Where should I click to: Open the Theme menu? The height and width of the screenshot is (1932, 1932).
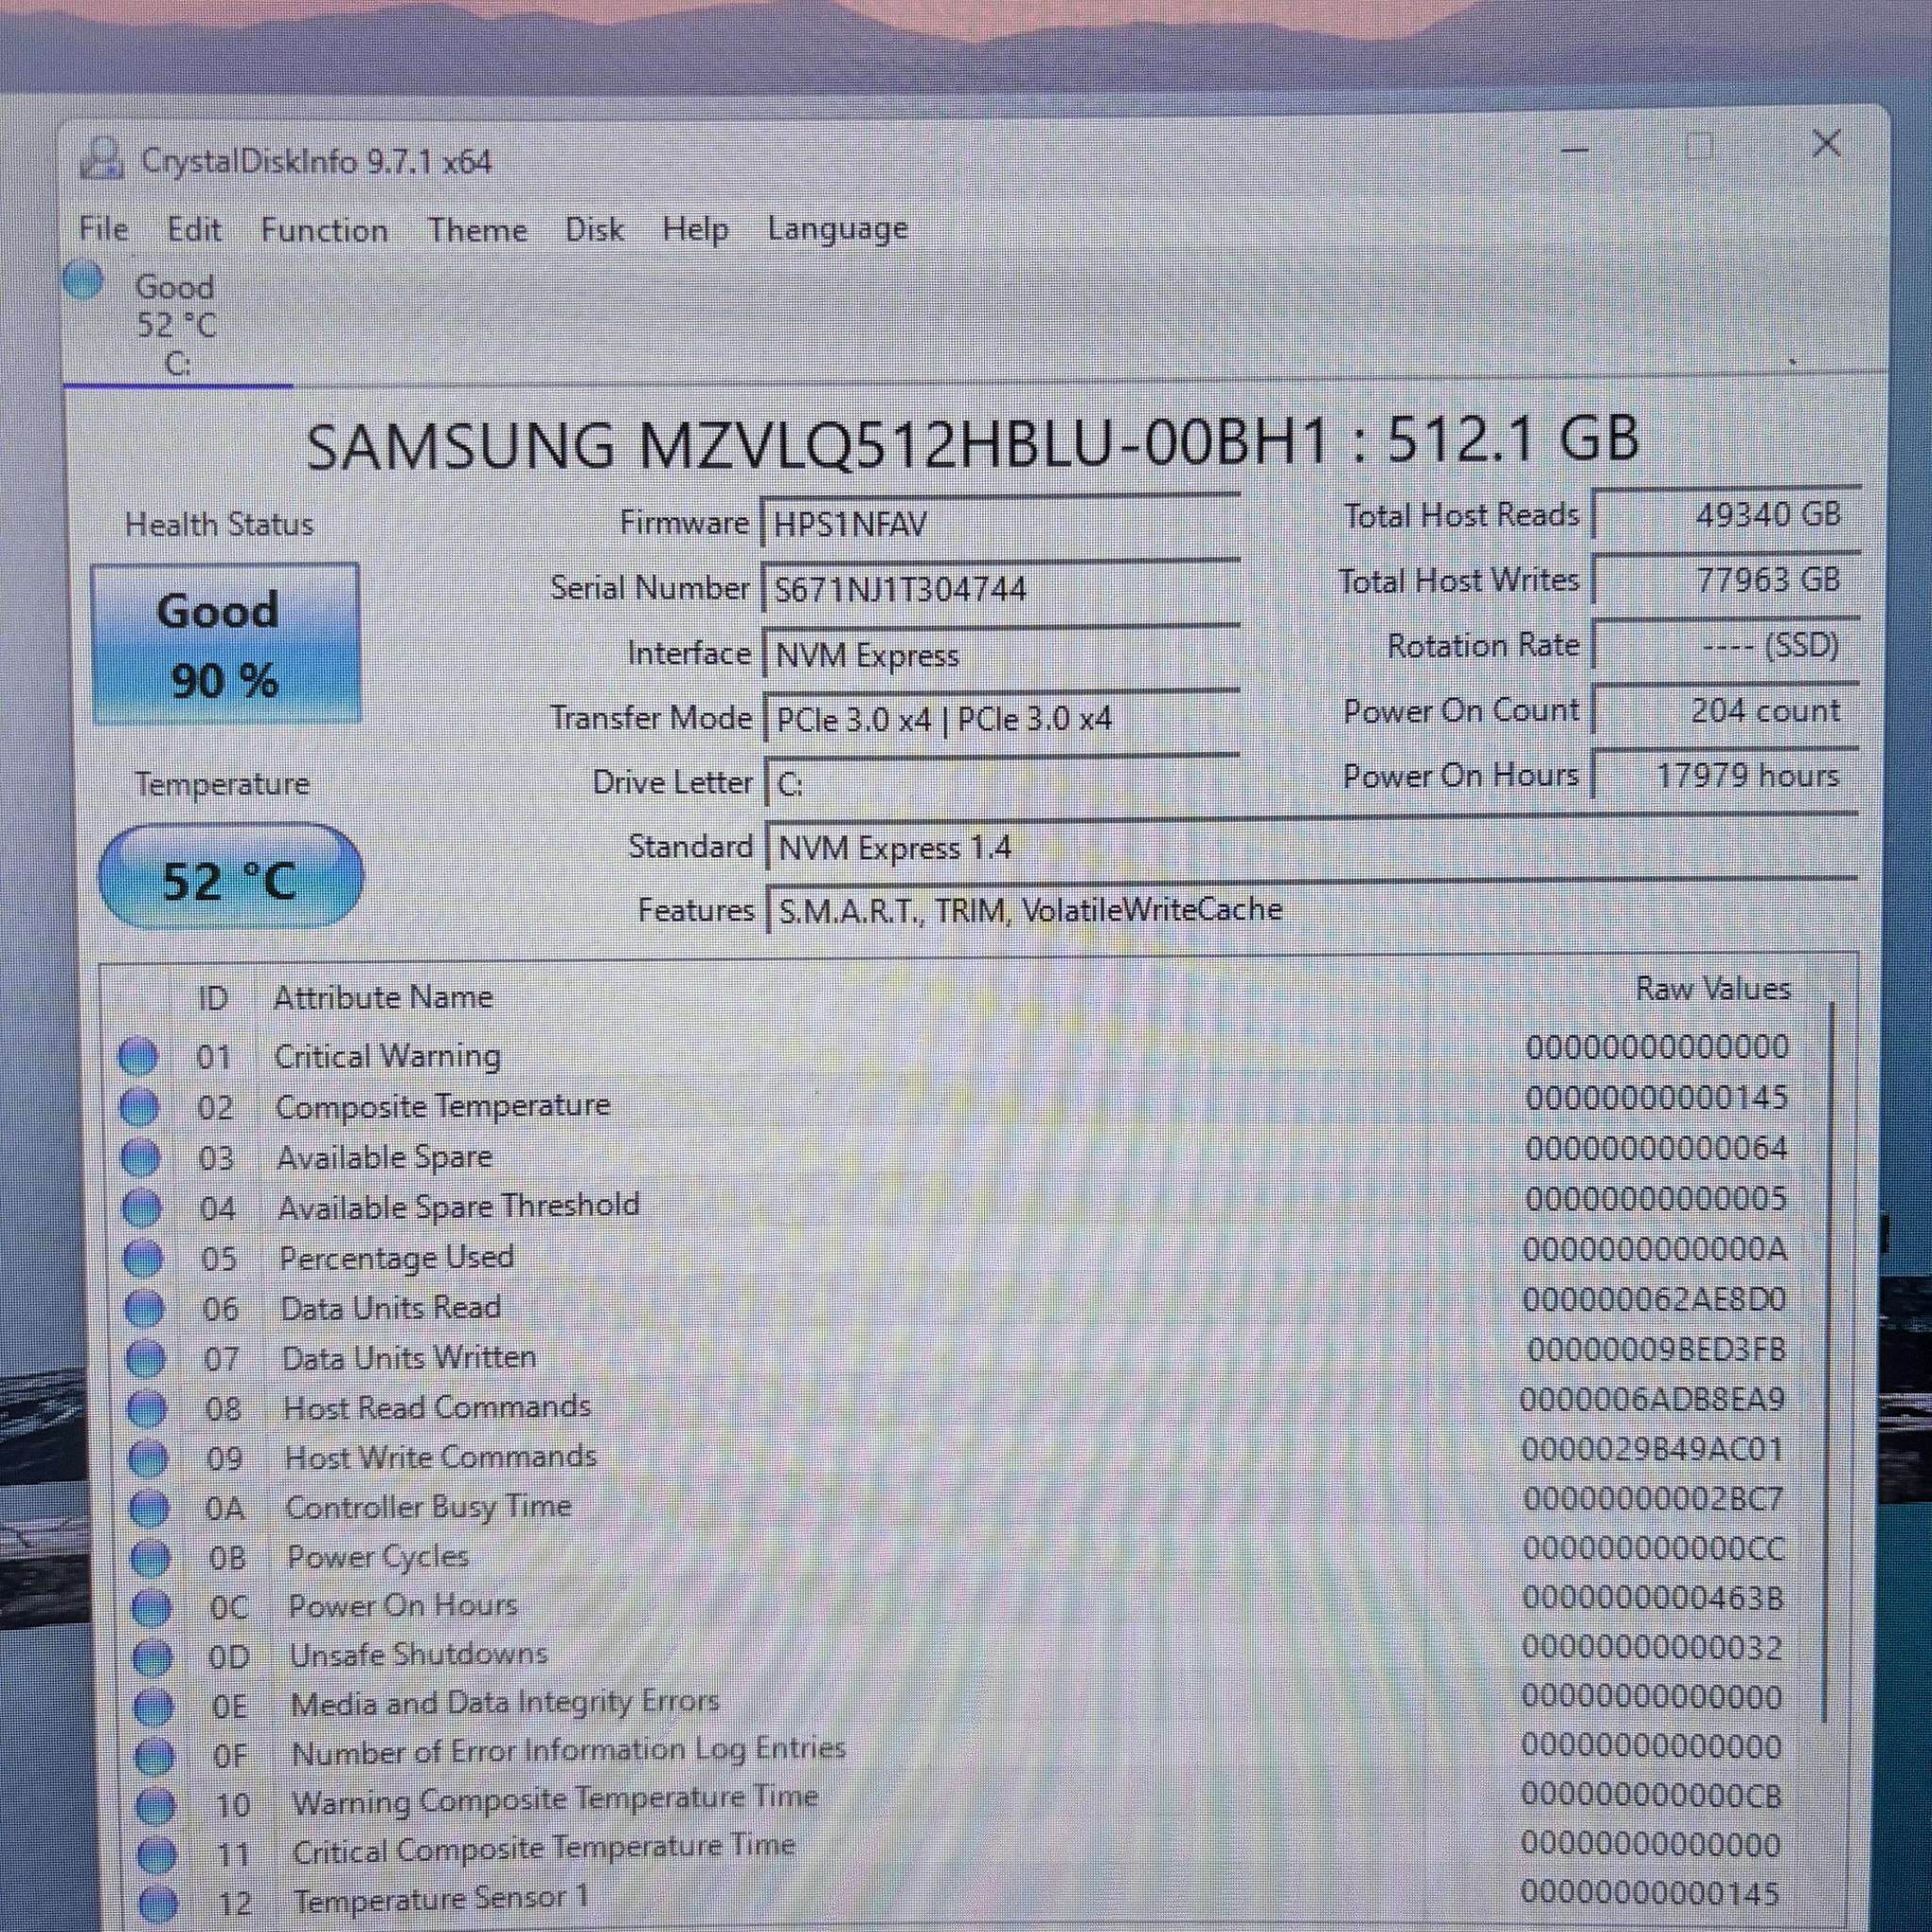(x=477, y=231)
